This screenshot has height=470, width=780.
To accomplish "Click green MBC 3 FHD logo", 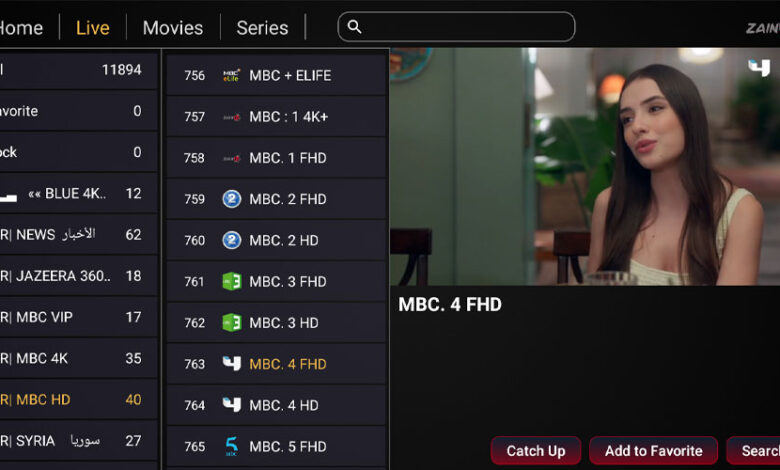I will tap(231, 282).
